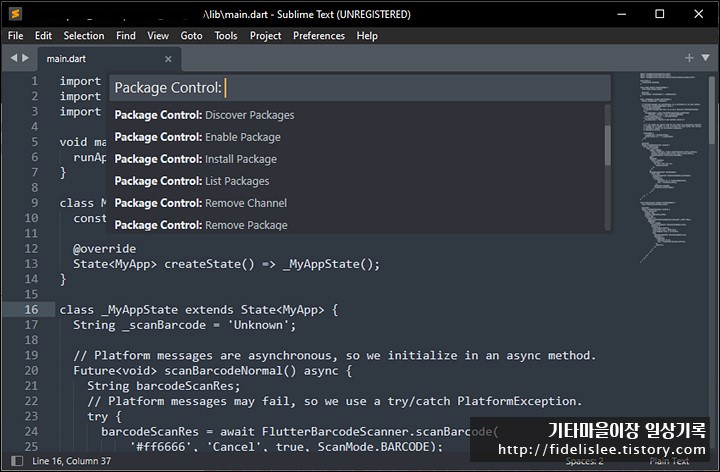Click line number 13 in gutter
This screenshot has width=720, height=472.
tap(31, 264)
